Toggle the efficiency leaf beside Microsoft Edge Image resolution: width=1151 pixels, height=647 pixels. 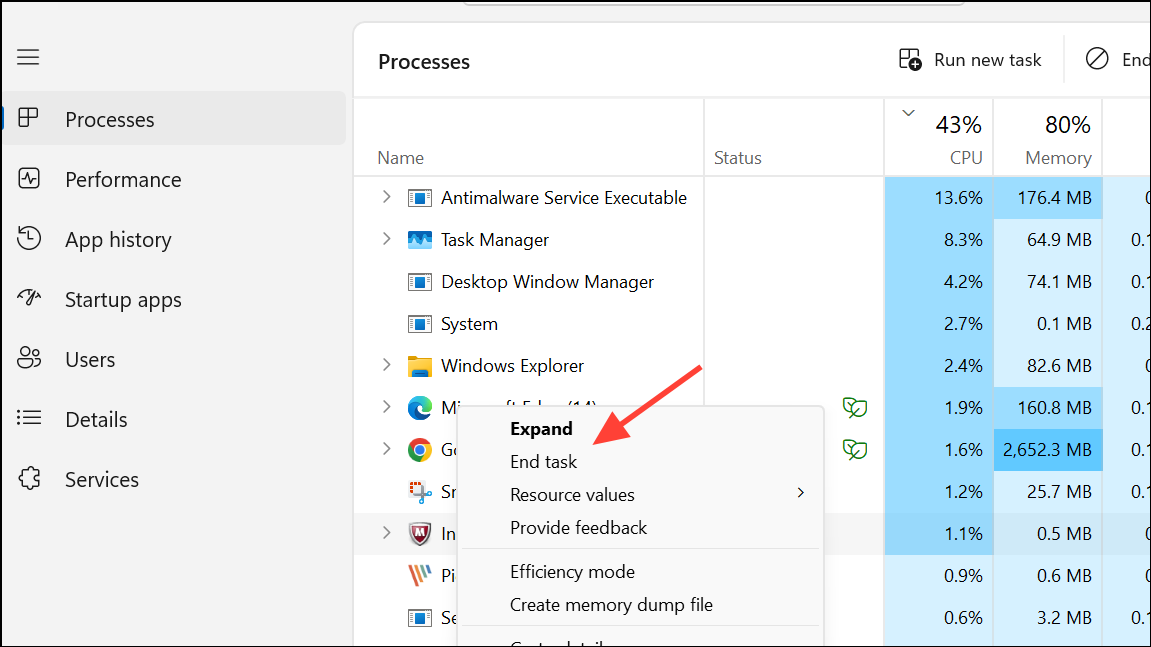click(855, 407)
